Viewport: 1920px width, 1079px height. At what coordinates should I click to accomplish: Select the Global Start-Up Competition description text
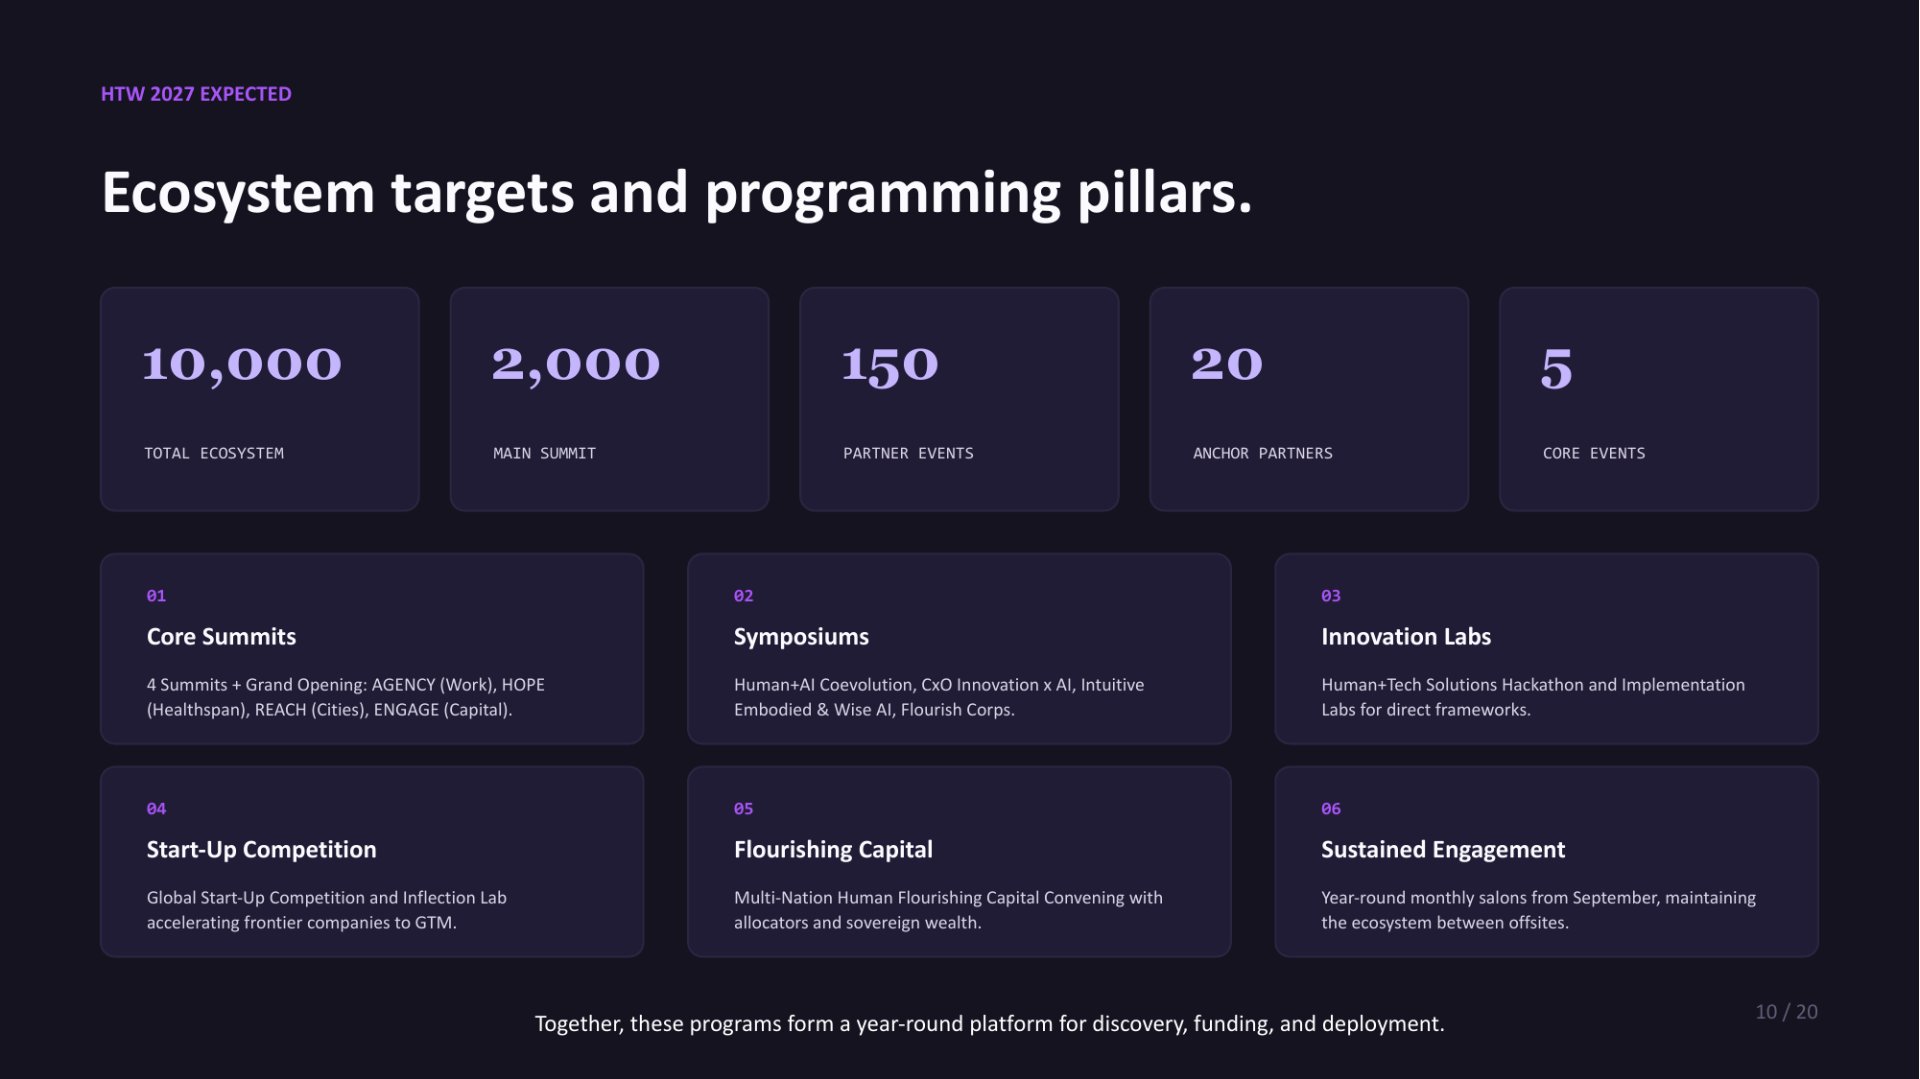[327, 910]
